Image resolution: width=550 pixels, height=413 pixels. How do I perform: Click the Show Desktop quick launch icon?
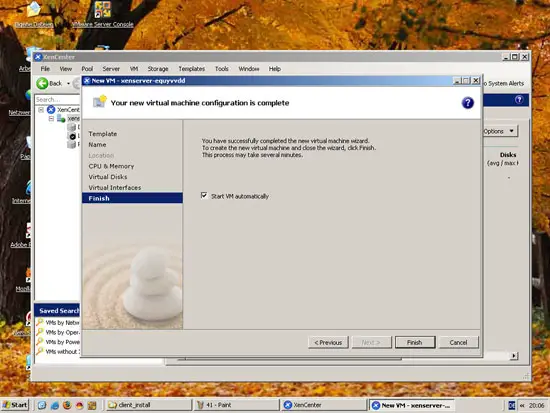42,405
